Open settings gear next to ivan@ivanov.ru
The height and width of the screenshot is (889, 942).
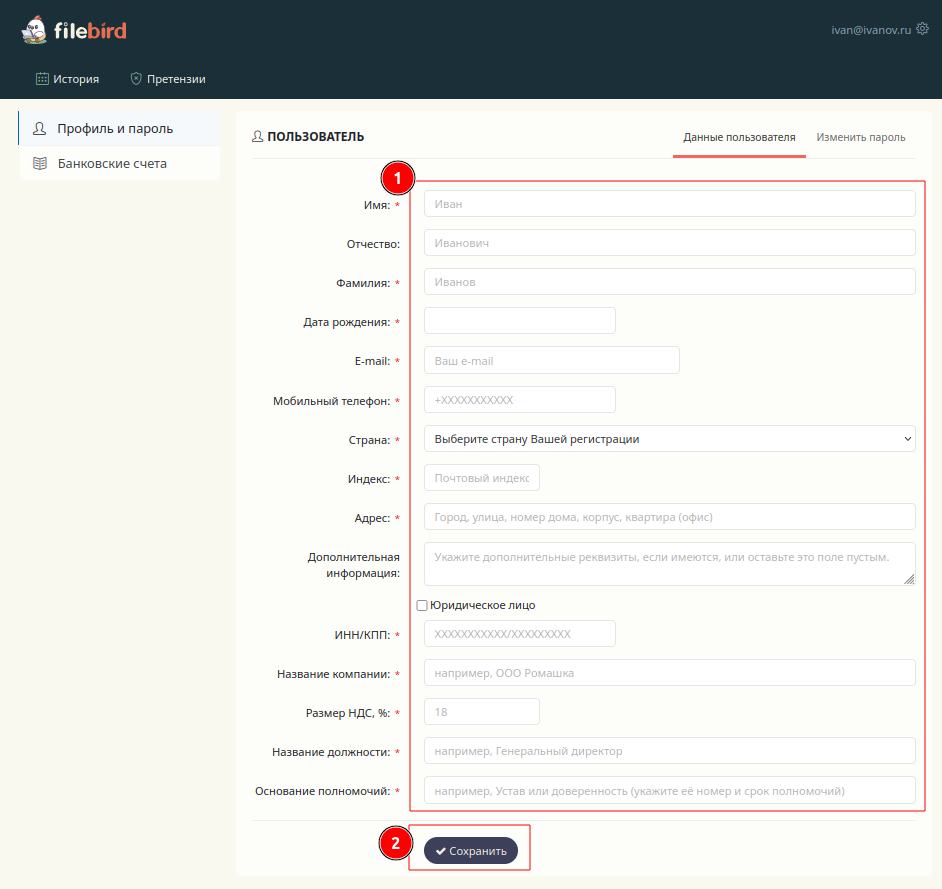point(922,30)
